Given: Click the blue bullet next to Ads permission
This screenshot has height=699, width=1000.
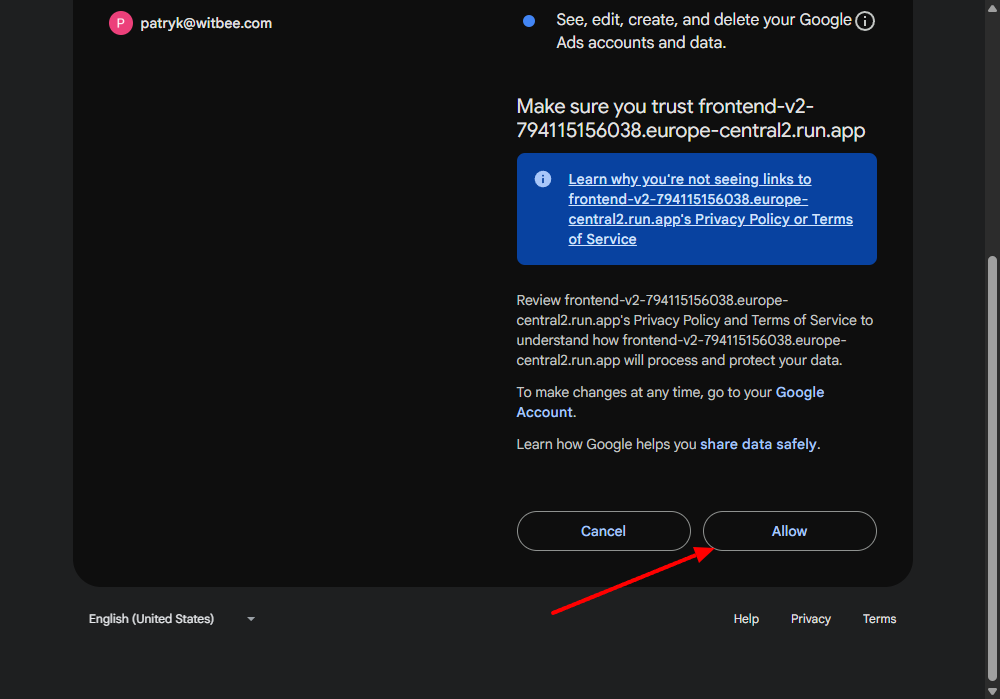Looking at the screenshot, I should (529, 20).
